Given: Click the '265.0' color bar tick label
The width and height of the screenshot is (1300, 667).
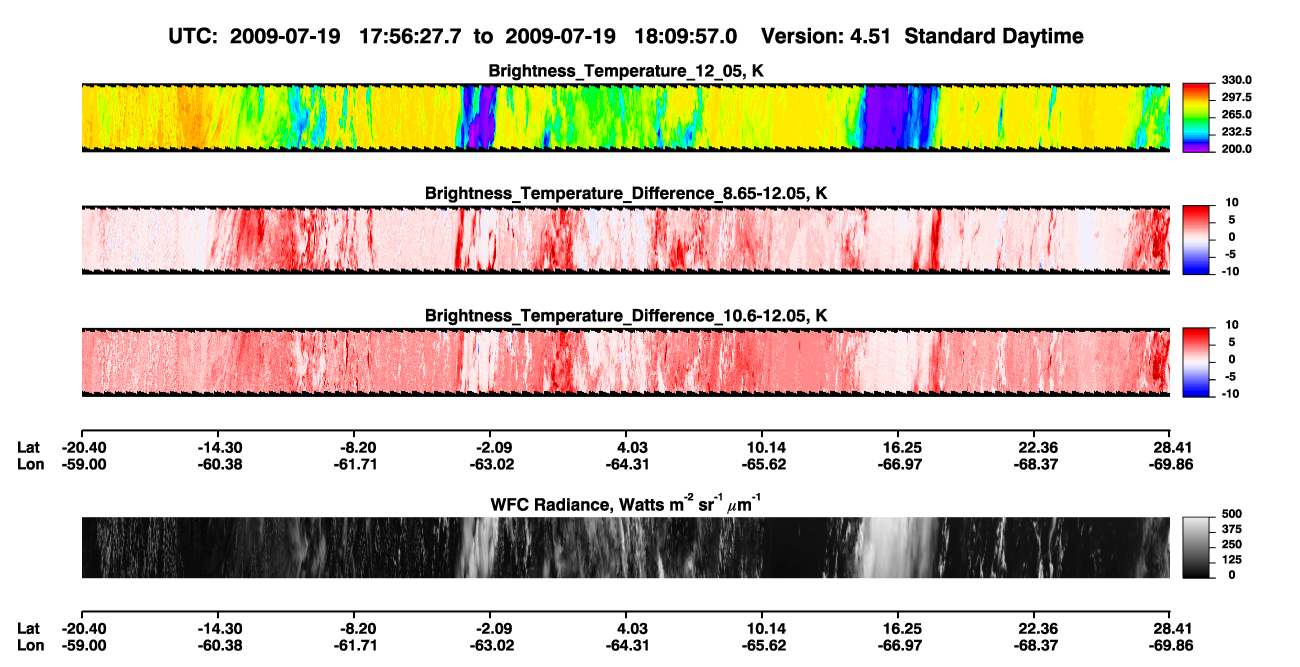Looking at the screenshot, I should click(1238, 115).
